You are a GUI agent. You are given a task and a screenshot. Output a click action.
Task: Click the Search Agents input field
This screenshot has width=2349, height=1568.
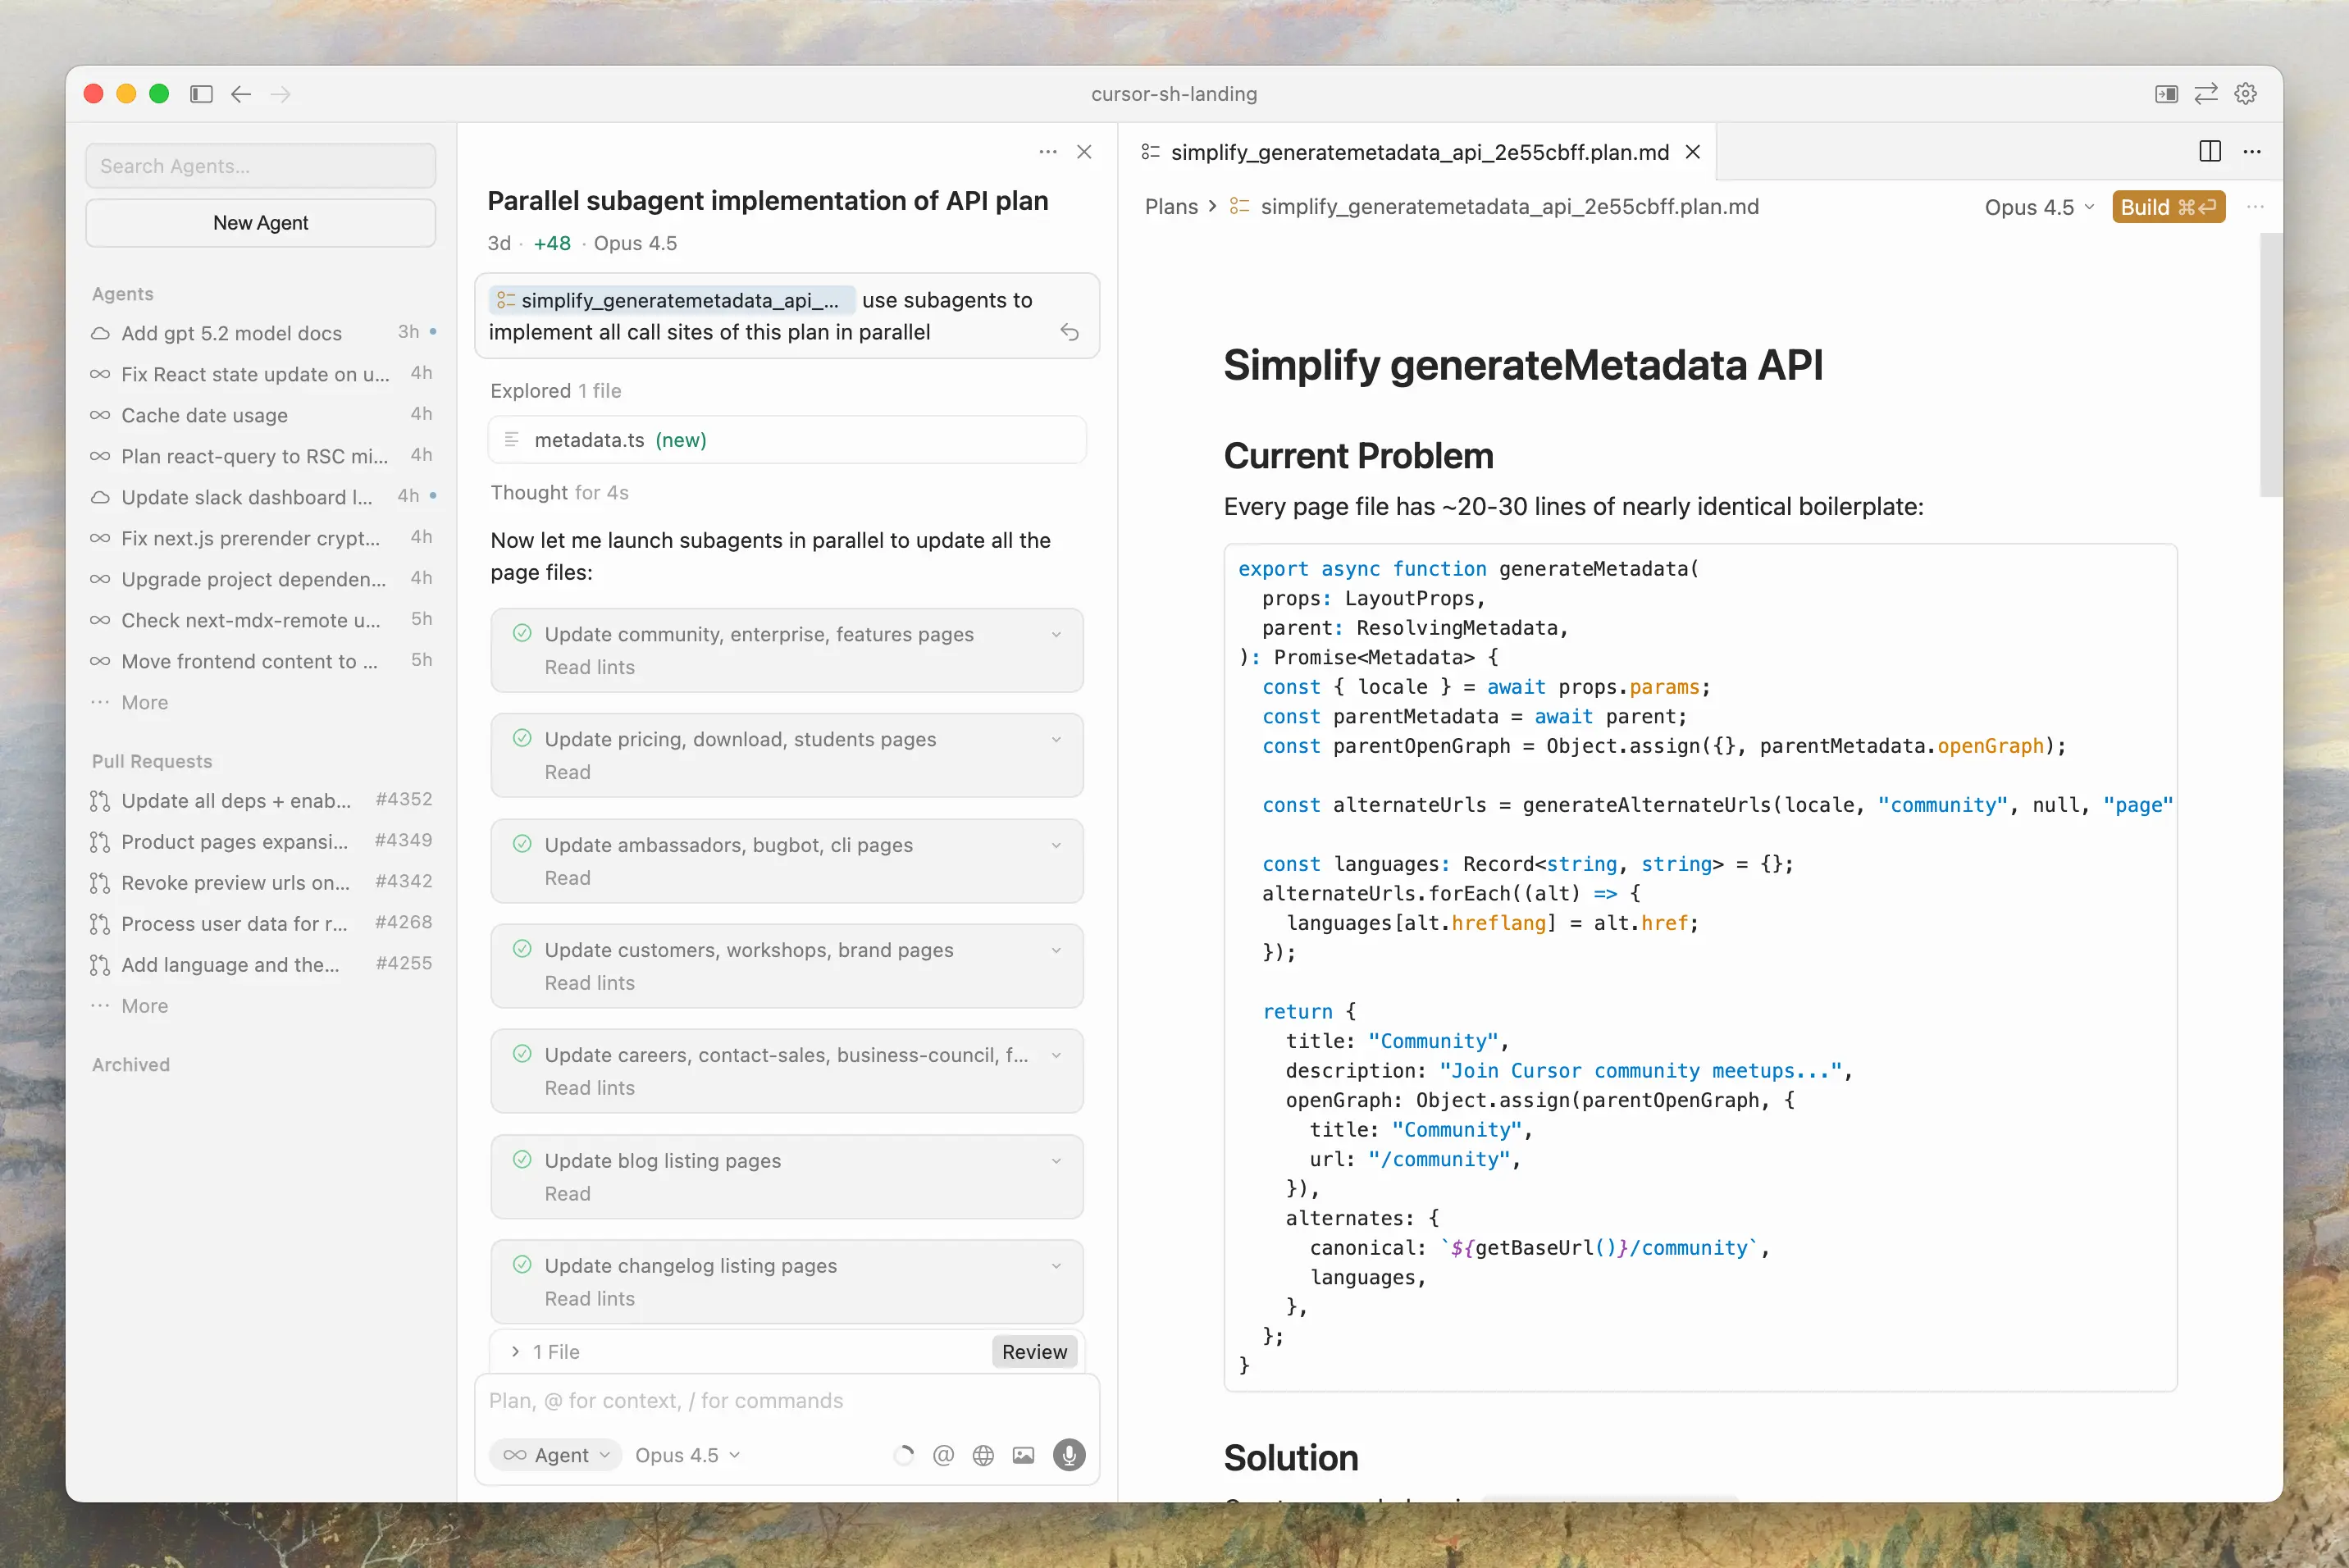[260, 166]
